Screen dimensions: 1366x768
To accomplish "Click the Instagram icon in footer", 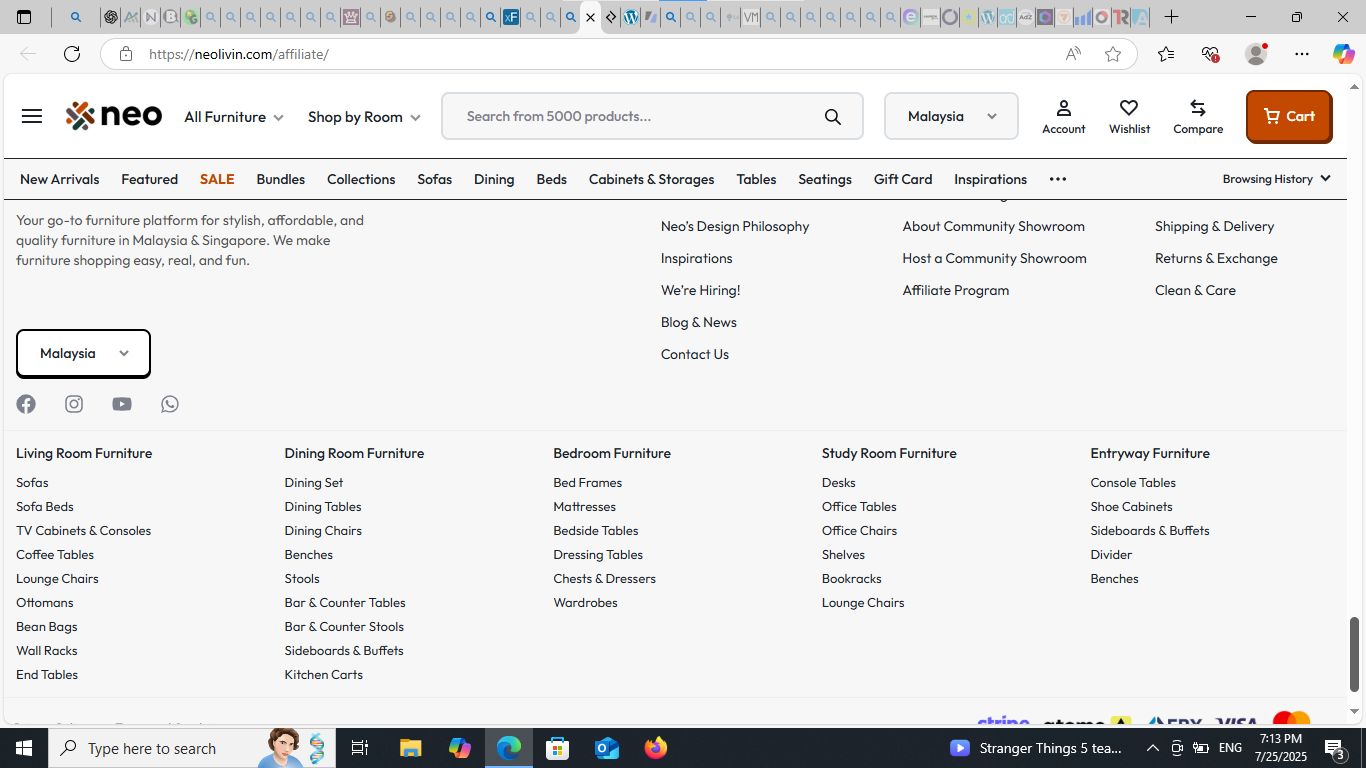I will click(x=74, y=404).
